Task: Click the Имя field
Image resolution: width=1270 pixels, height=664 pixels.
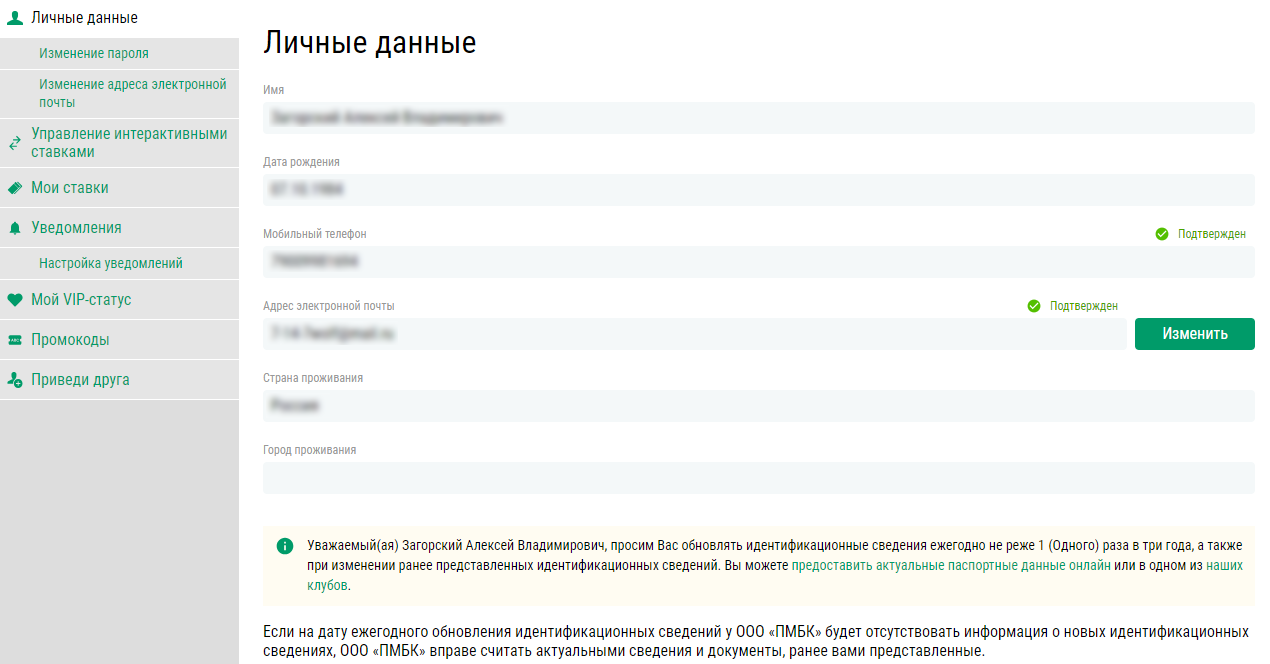Action: pos(758,118)
